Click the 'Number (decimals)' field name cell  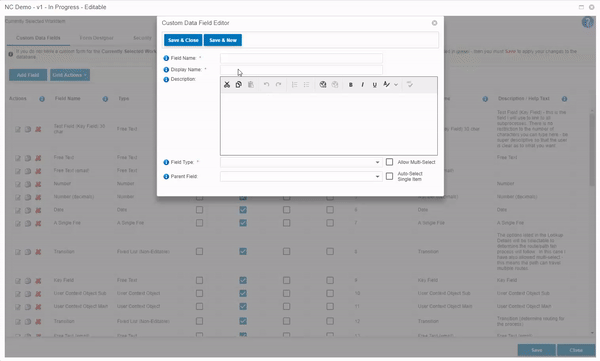(74, 197)
